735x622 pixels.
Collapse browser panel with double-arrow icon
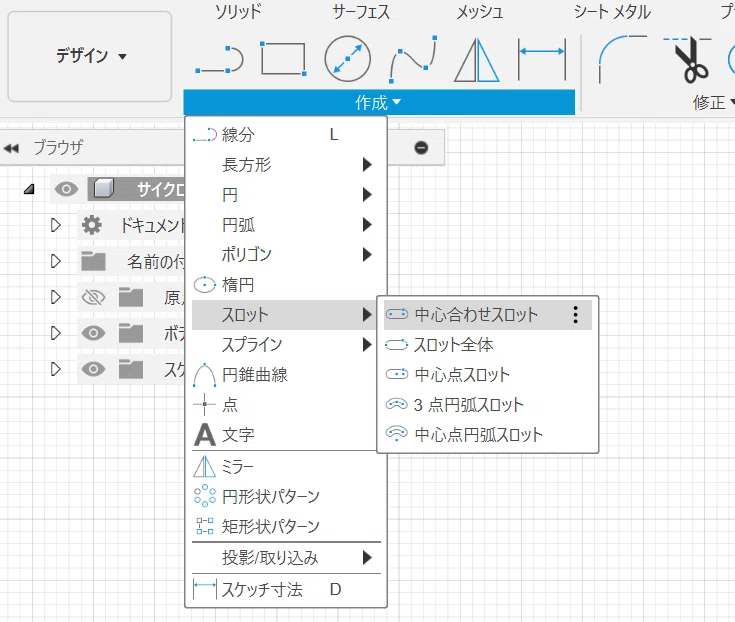coord(11,148)
